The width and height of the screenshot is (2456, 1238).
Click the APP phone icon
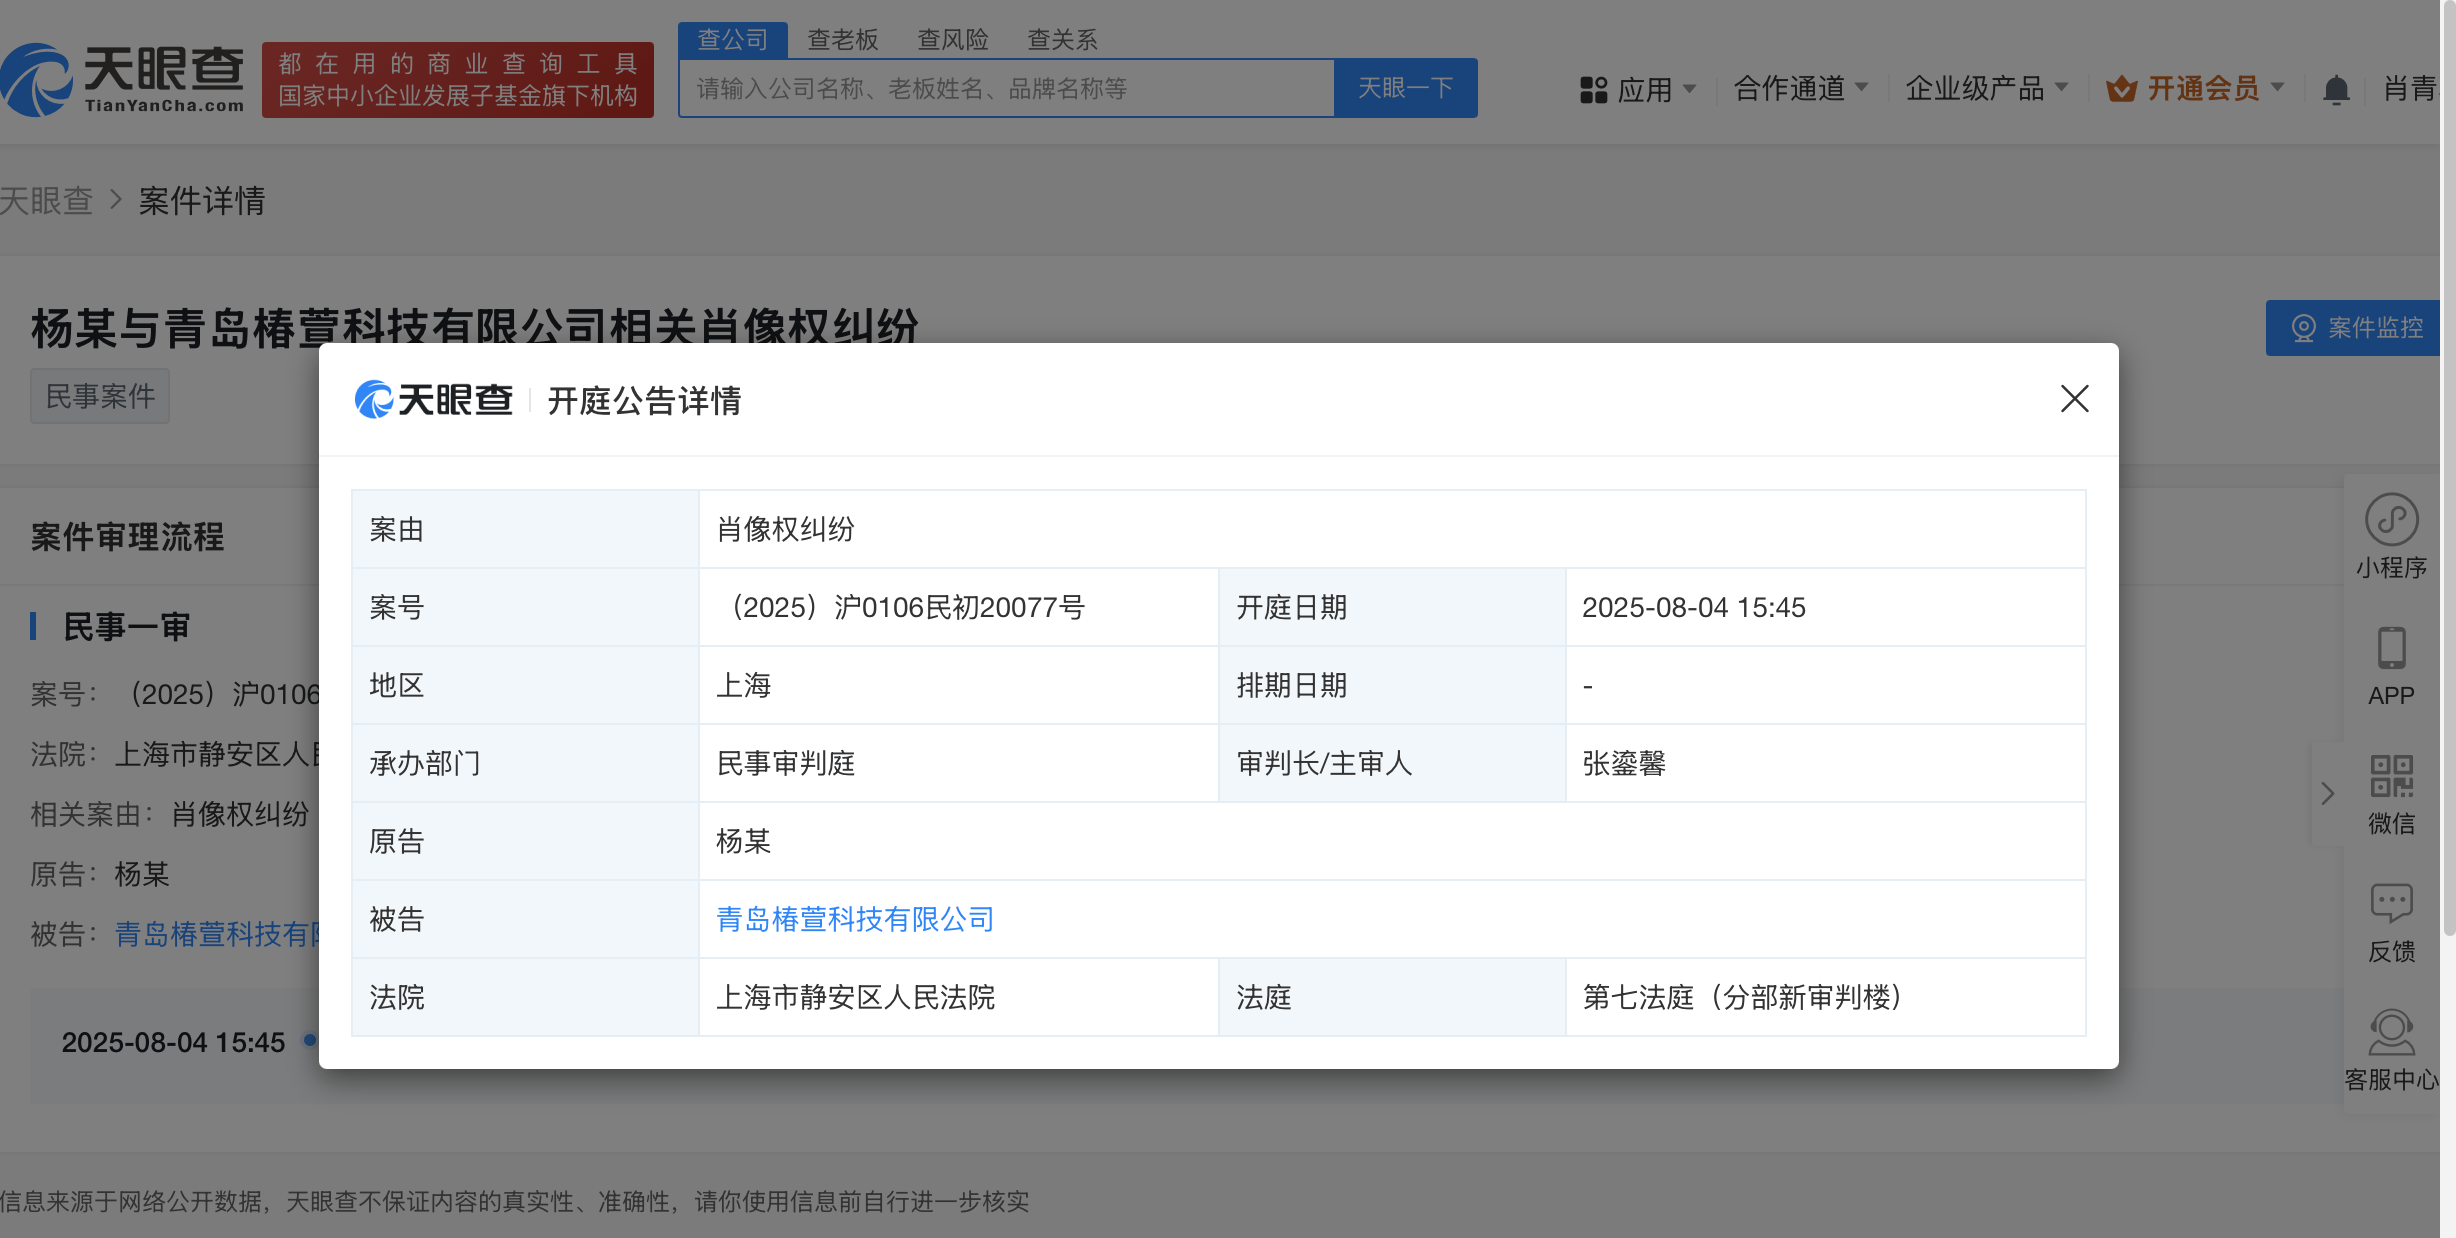(x=2391, y=649)
